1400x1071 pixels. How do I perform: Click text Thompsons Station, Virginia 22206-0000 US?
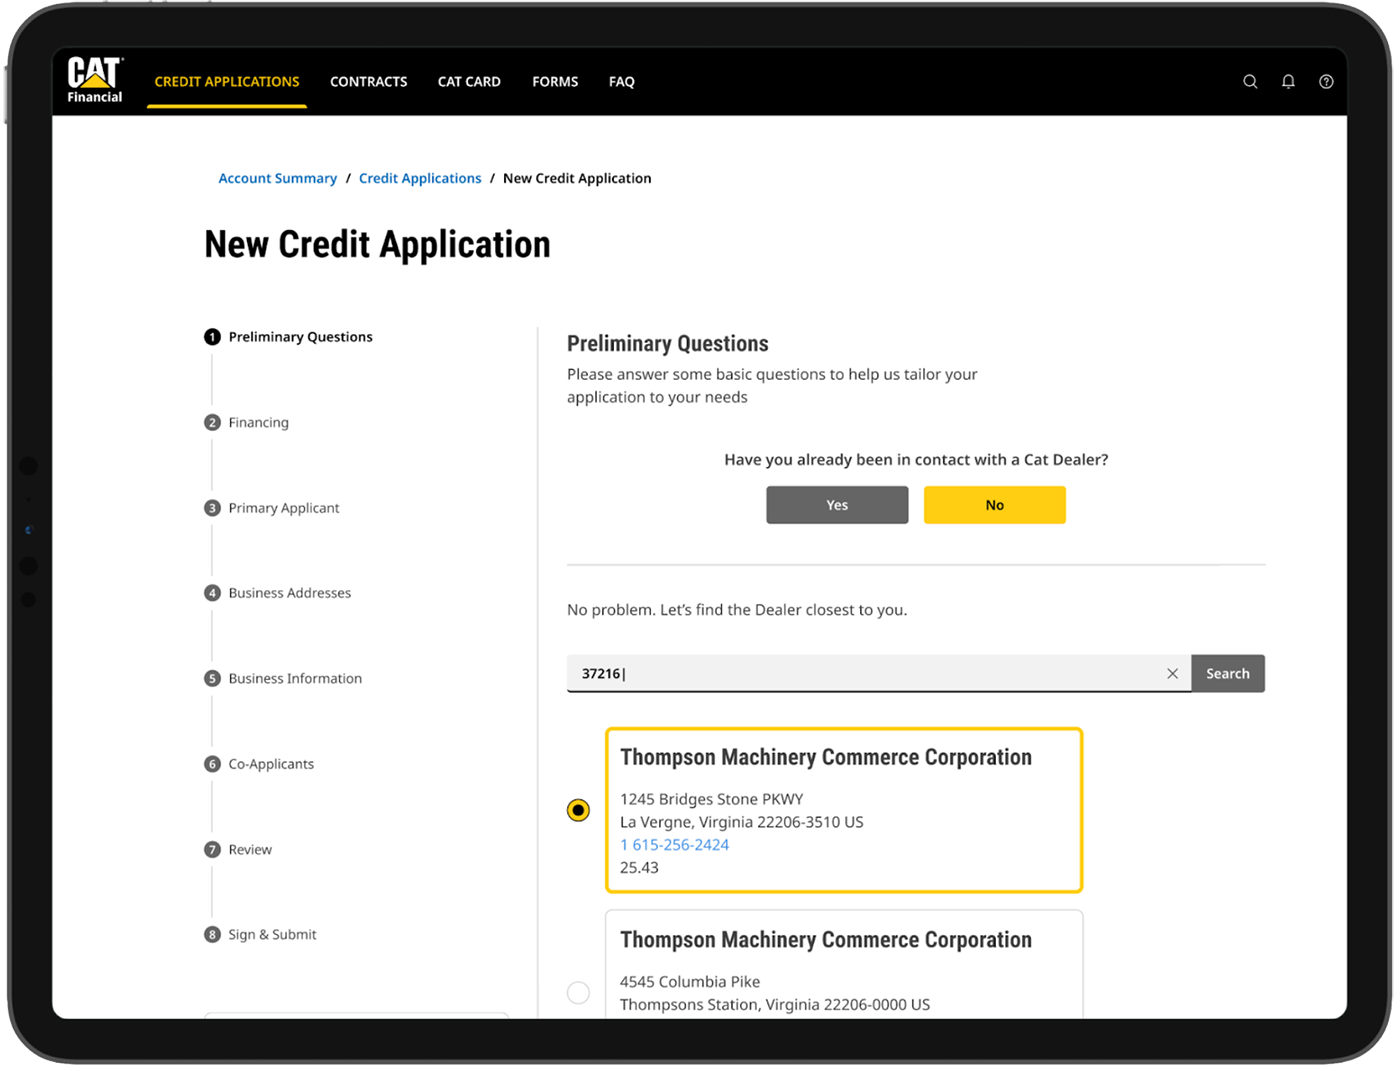pos(775,1005)
